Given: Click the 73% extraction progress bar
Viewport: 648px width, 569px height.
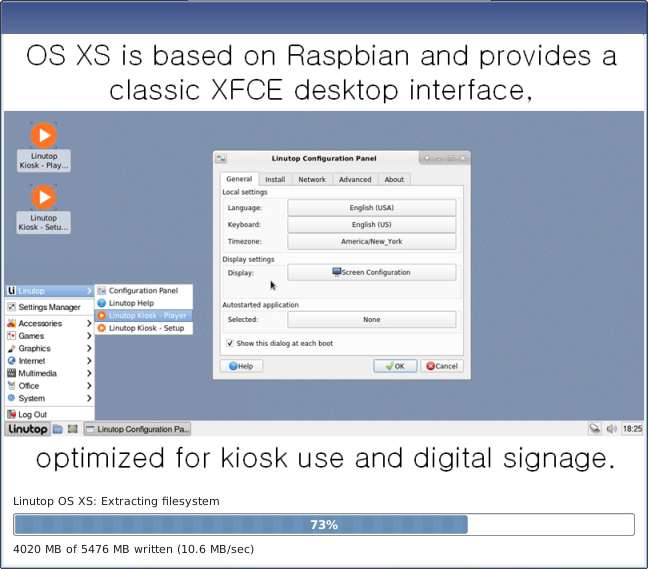Looking at the screenshot, I should [x=324, y=525].
